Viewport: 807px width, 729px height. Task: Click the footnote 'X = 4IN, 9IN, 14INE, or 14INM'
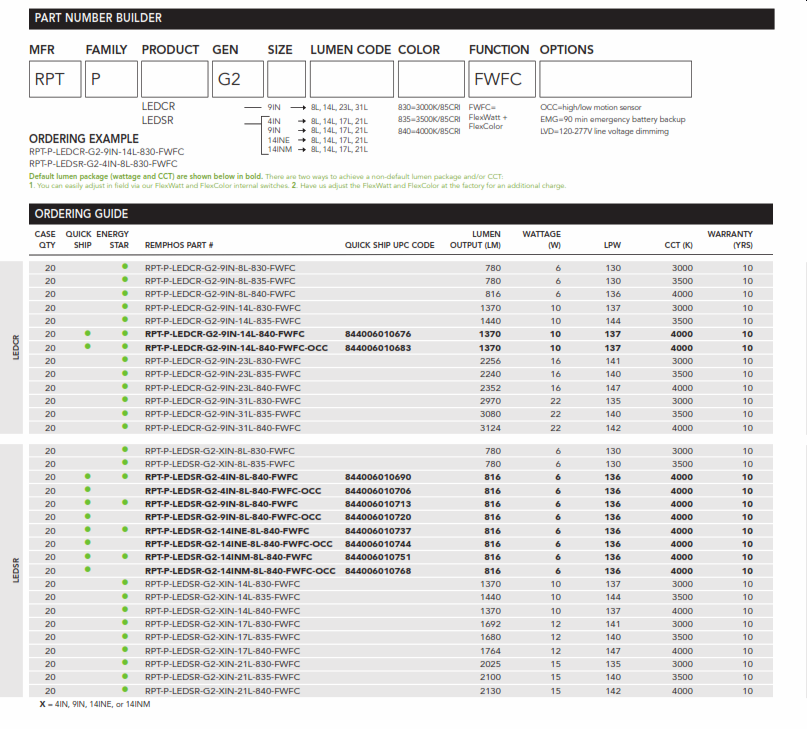(95, 704)
